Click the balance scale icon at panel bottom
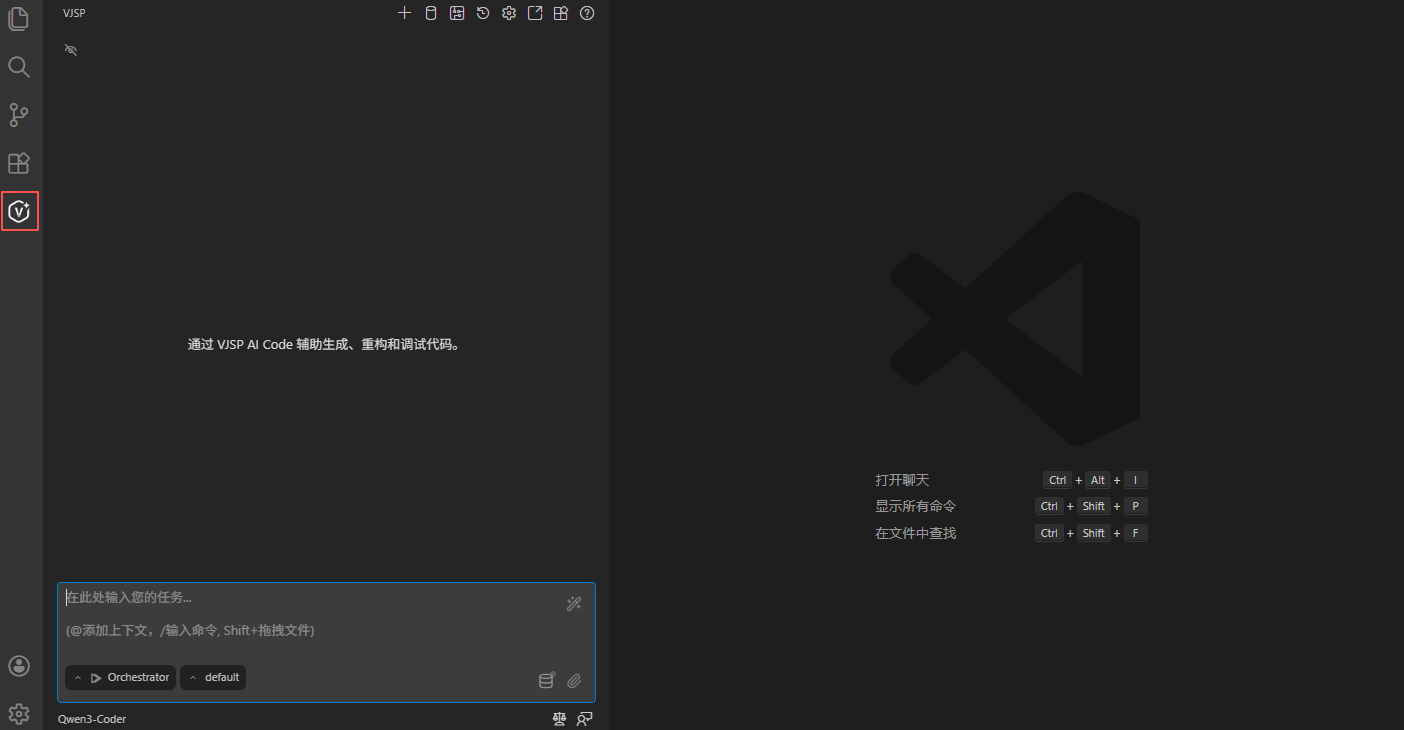This screenshot has height=730, width=1404. 560,718
